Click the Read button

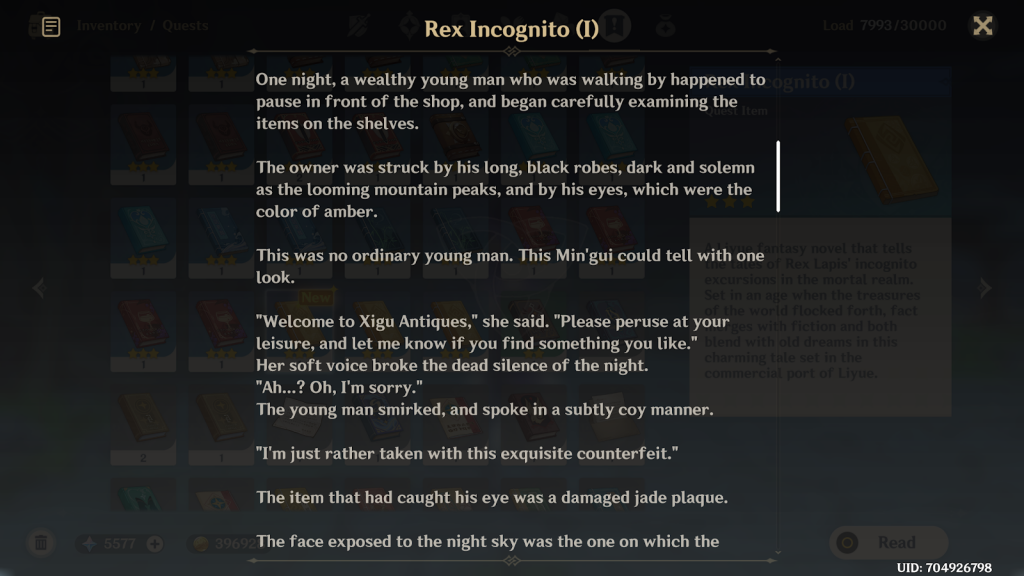(x=889, y=543)
